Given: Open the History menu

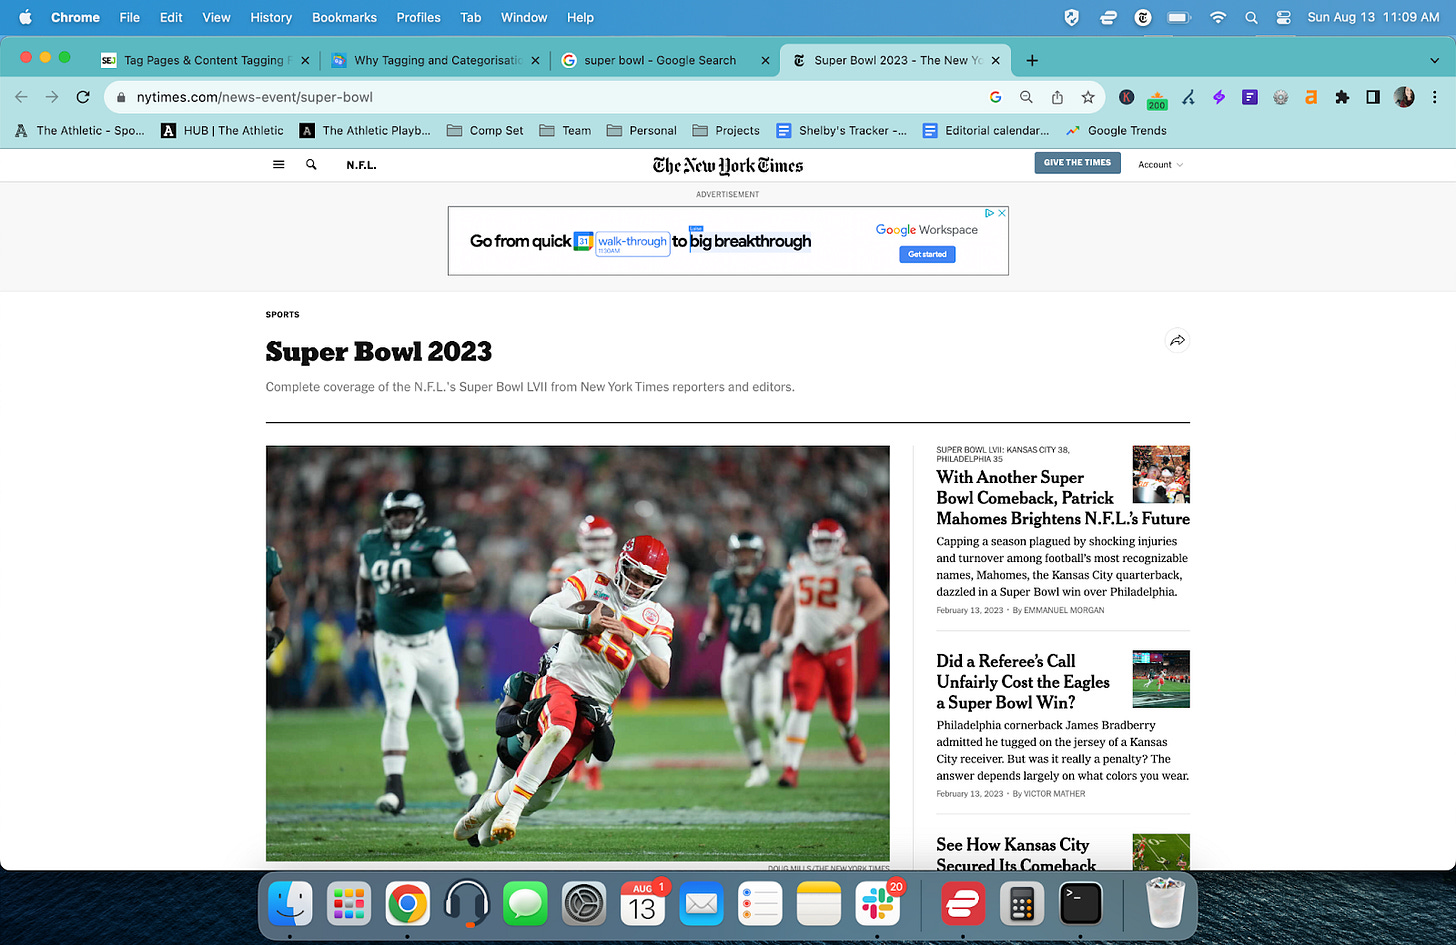Looking at the screenshot, I should [271, 17].
